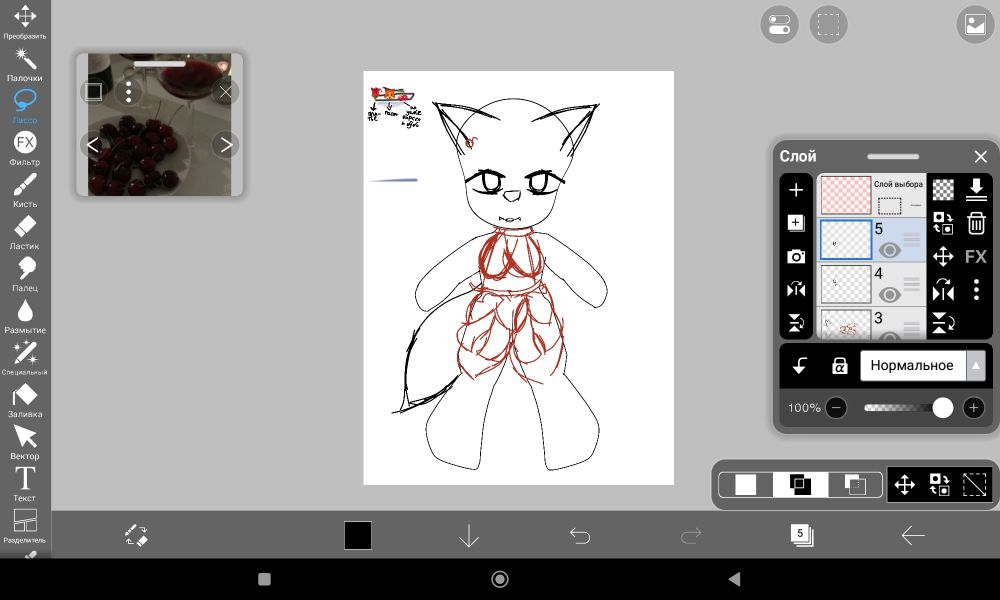This screenshot has height=600, width=1000.
Task: Flip layer horizontally left icon
Action: pos(796,290)
